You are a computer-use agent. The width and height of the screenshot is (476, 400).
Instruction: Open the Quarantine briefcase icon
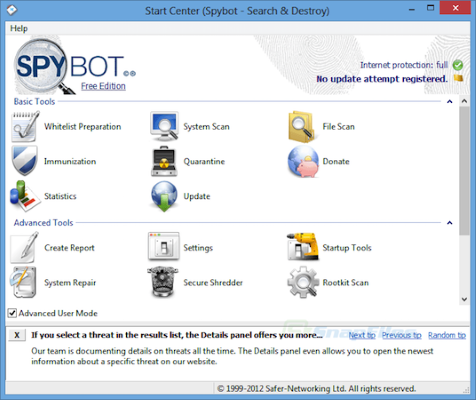point(163,161)
